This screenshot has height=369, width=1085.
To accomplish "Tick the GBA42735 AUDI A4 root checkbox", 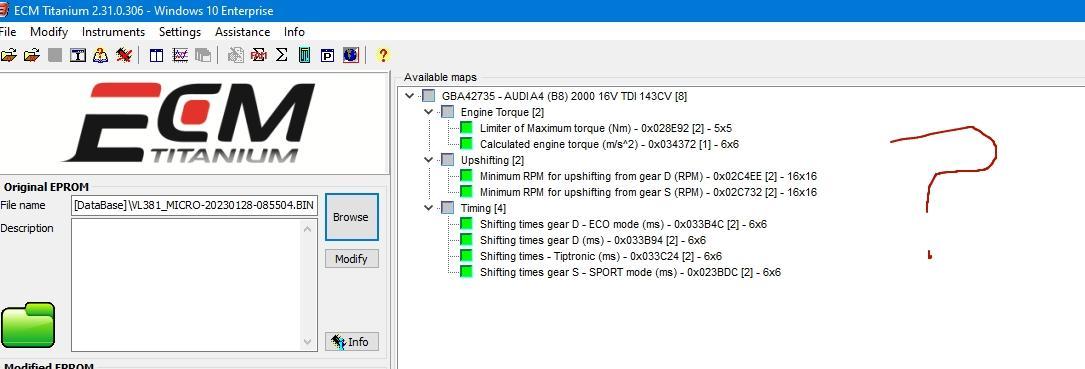I will (429, 96).
